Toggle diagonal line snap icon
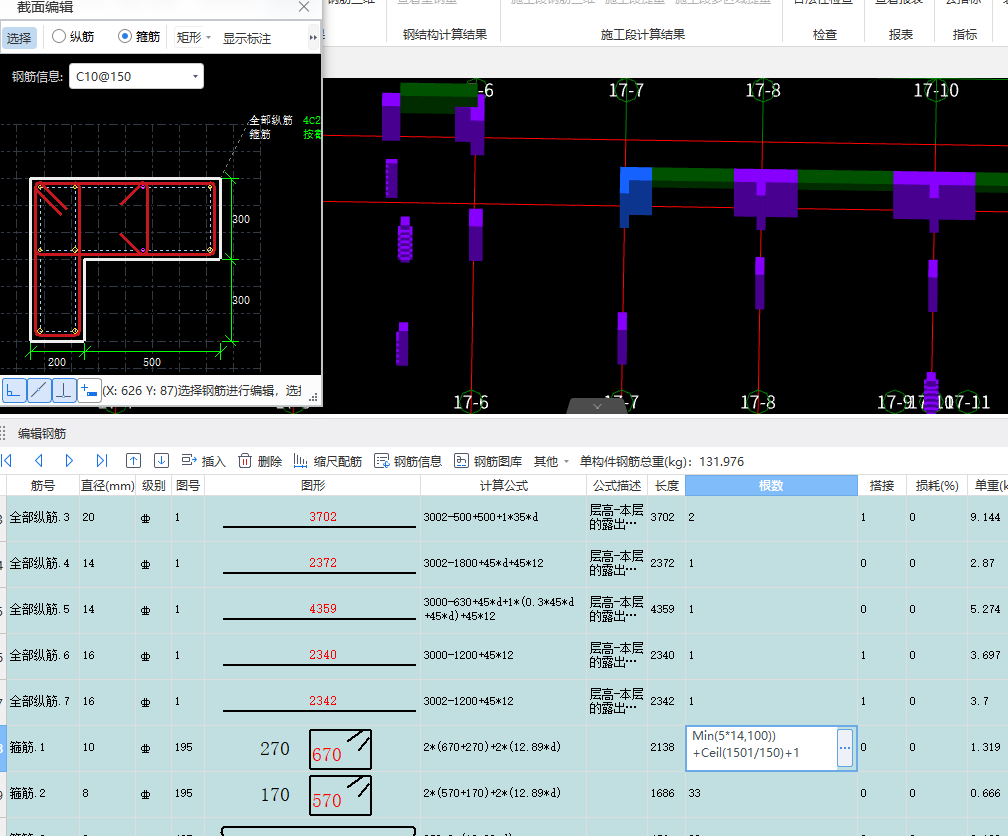The width and height of the screenshot is (1008, 836). click(x=39, y=390)
